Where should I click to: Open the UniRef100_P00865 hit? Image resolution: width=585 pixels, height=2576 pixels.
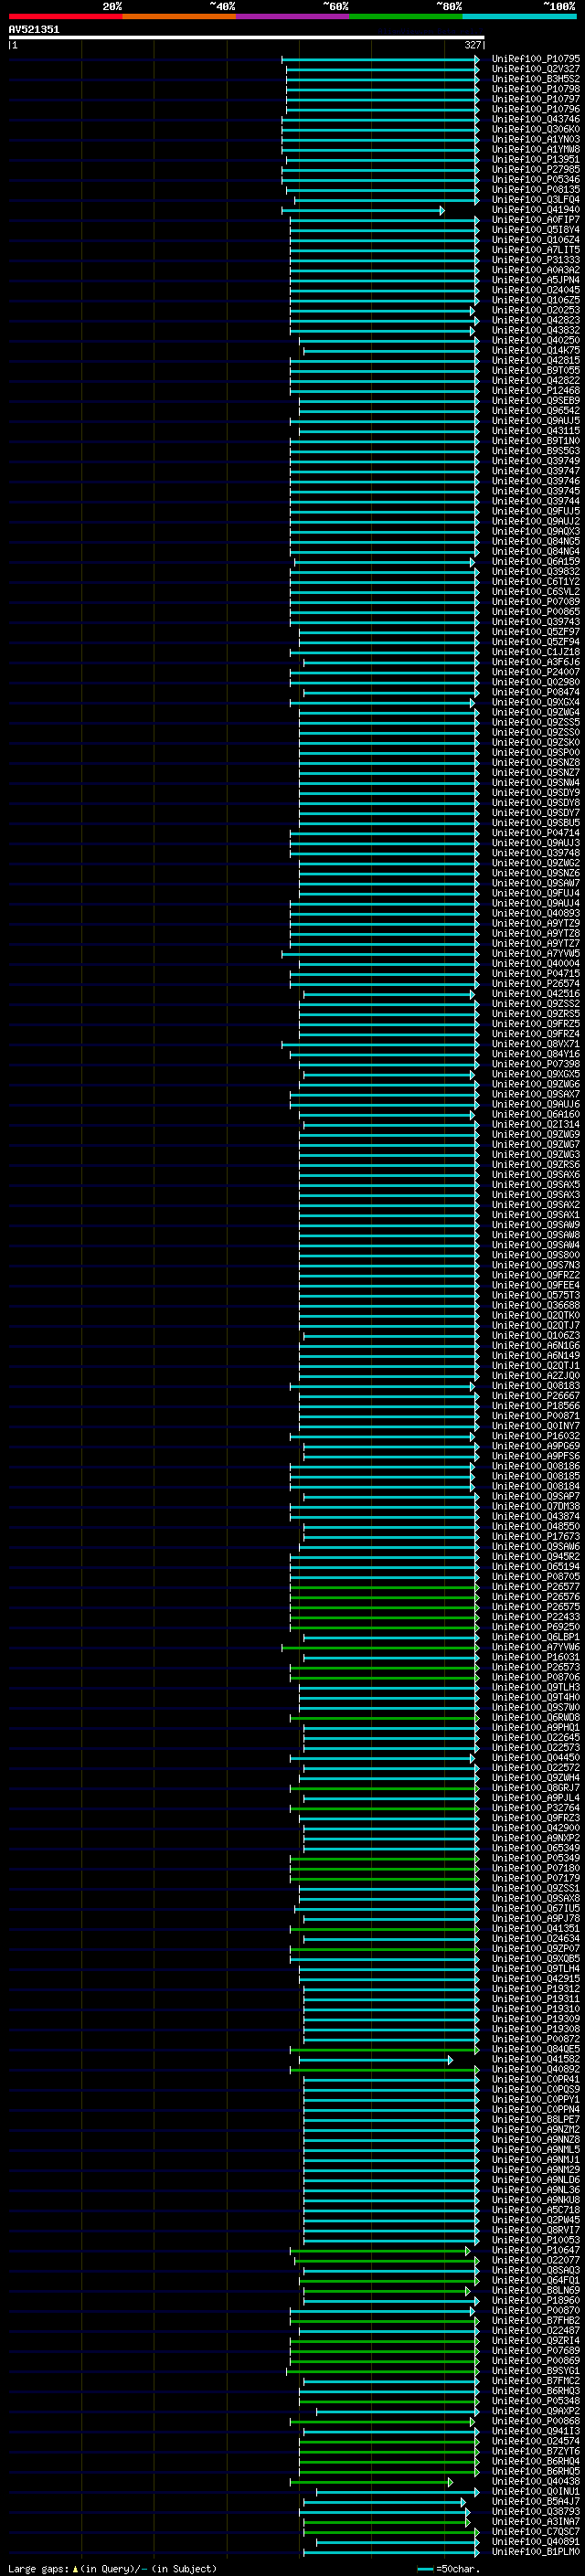tap(536, 612)
